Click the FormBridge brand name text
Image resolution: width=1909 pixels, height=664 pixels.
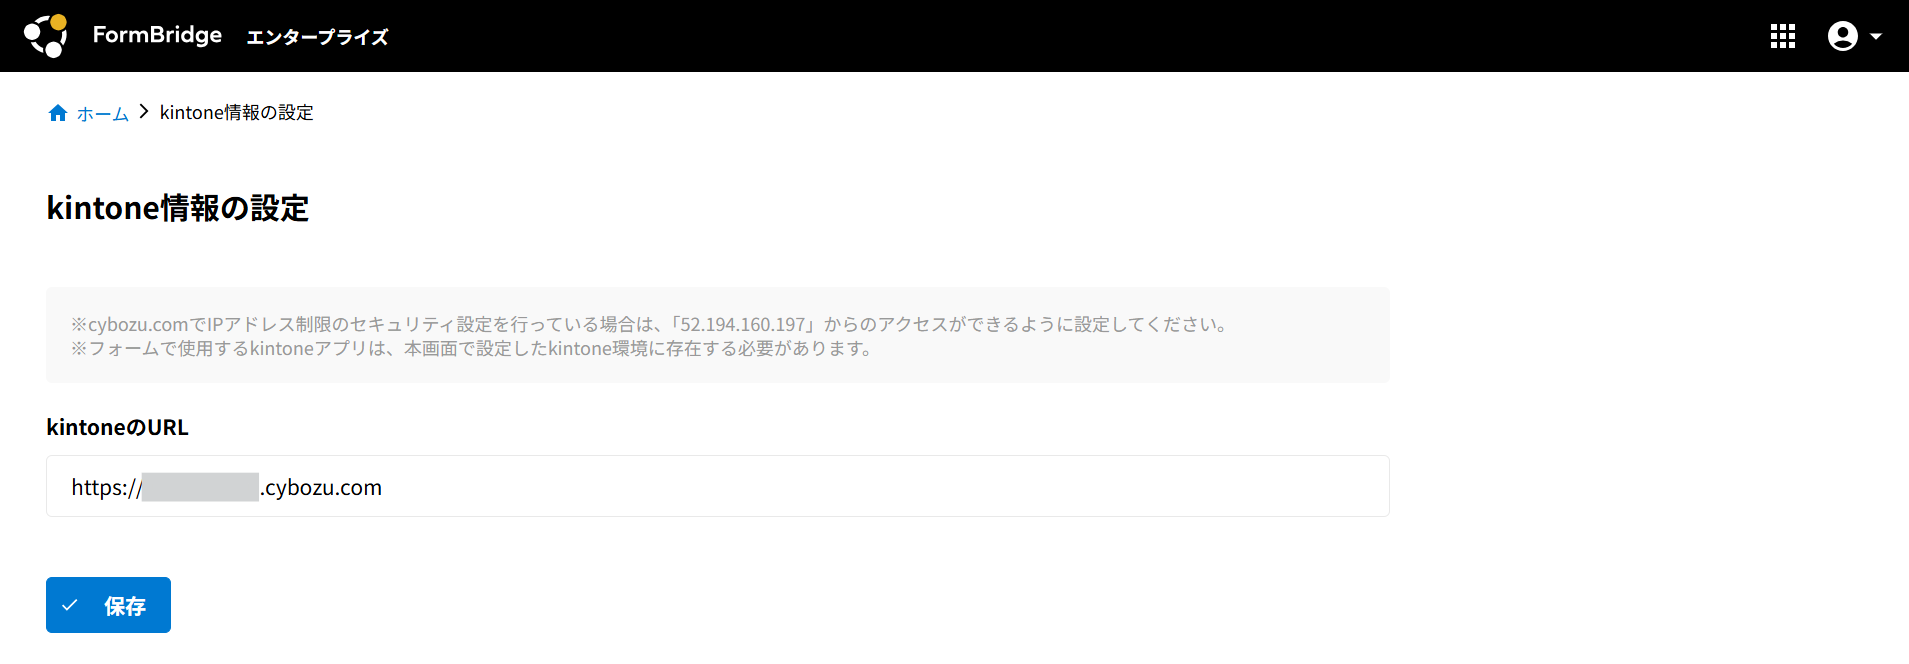(x=157, y=35)
